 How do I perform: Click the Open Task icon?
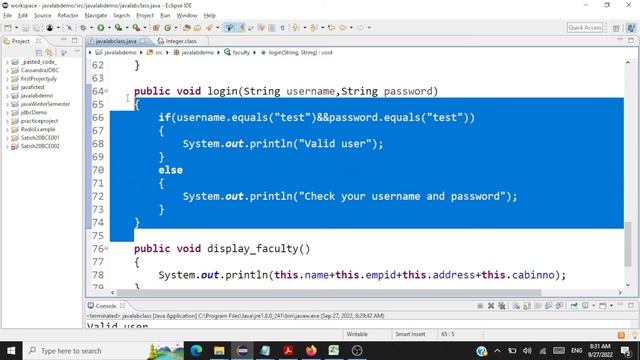point(198,28)
